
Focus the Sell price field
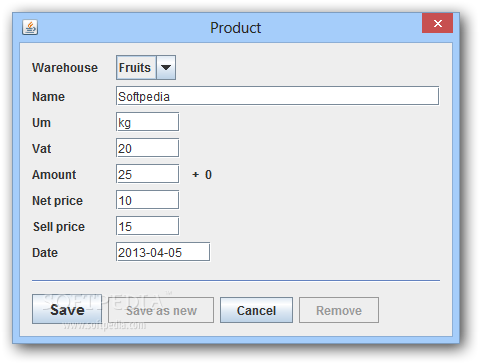[x=147, y=226]
